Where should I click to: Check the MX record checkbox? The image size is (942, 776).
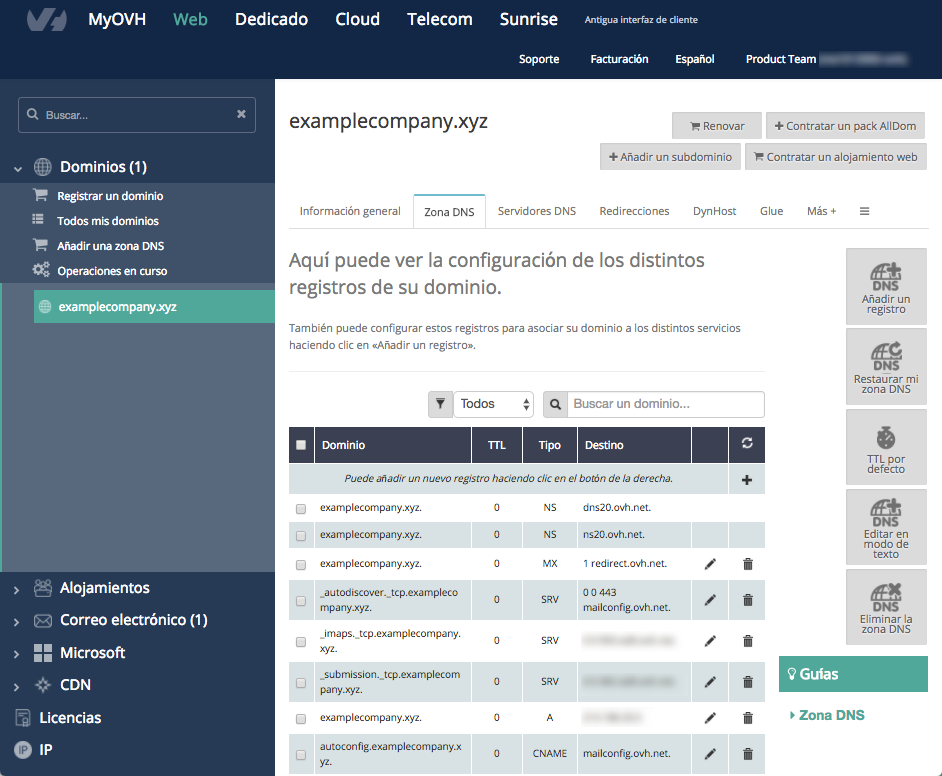click(301, 565)
